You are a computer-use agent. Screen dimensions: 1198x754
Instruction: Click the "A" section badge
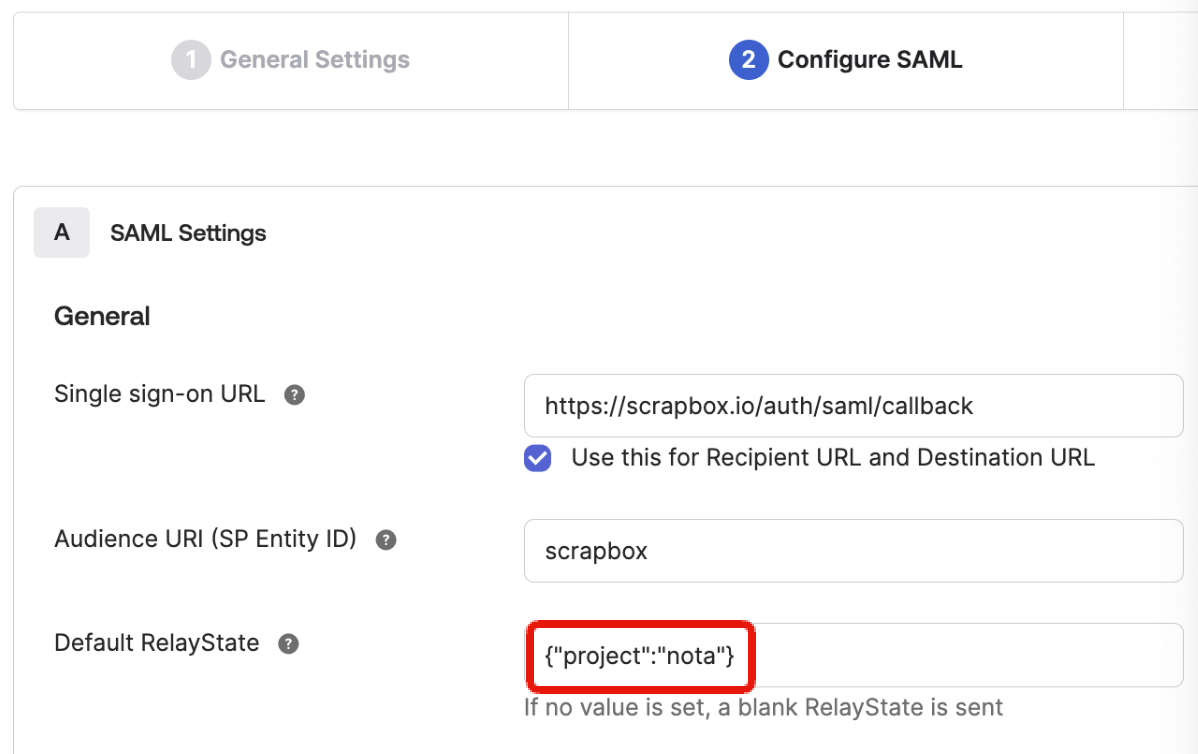pos(62,233)
